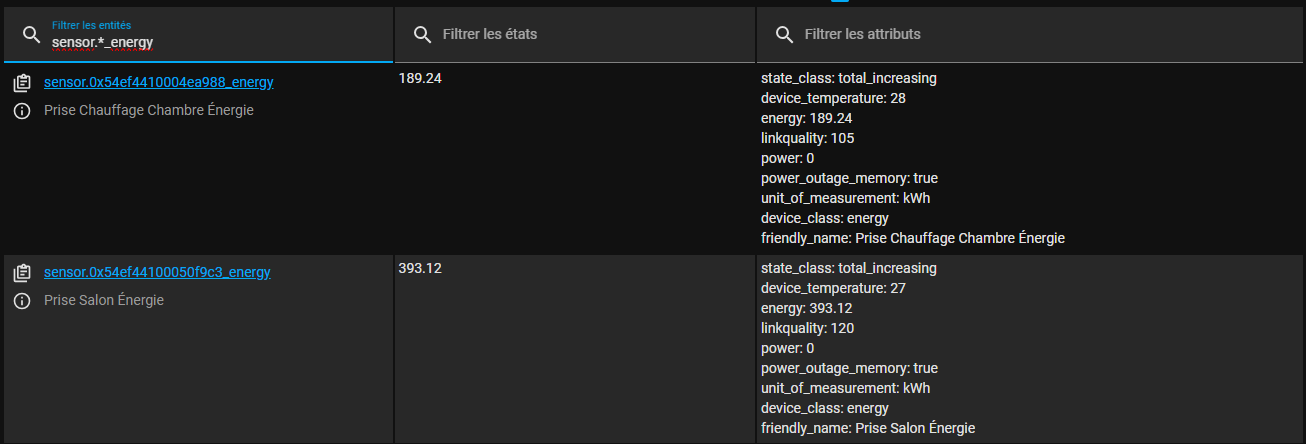
Task: Show info for Prise Salon Énergie
Action: [x=22, y=301]
